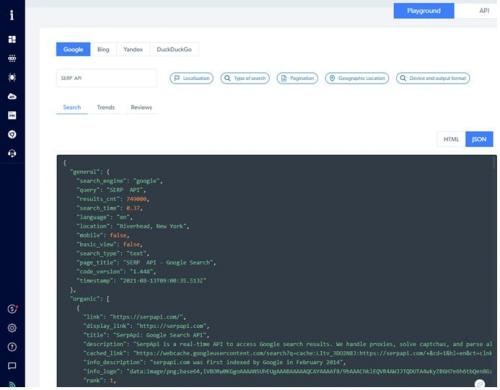Image resolution: width=500 pixels, height=390 pixels.
Task: Open the Device and output format pill
Action: click(x=433, y=78)
